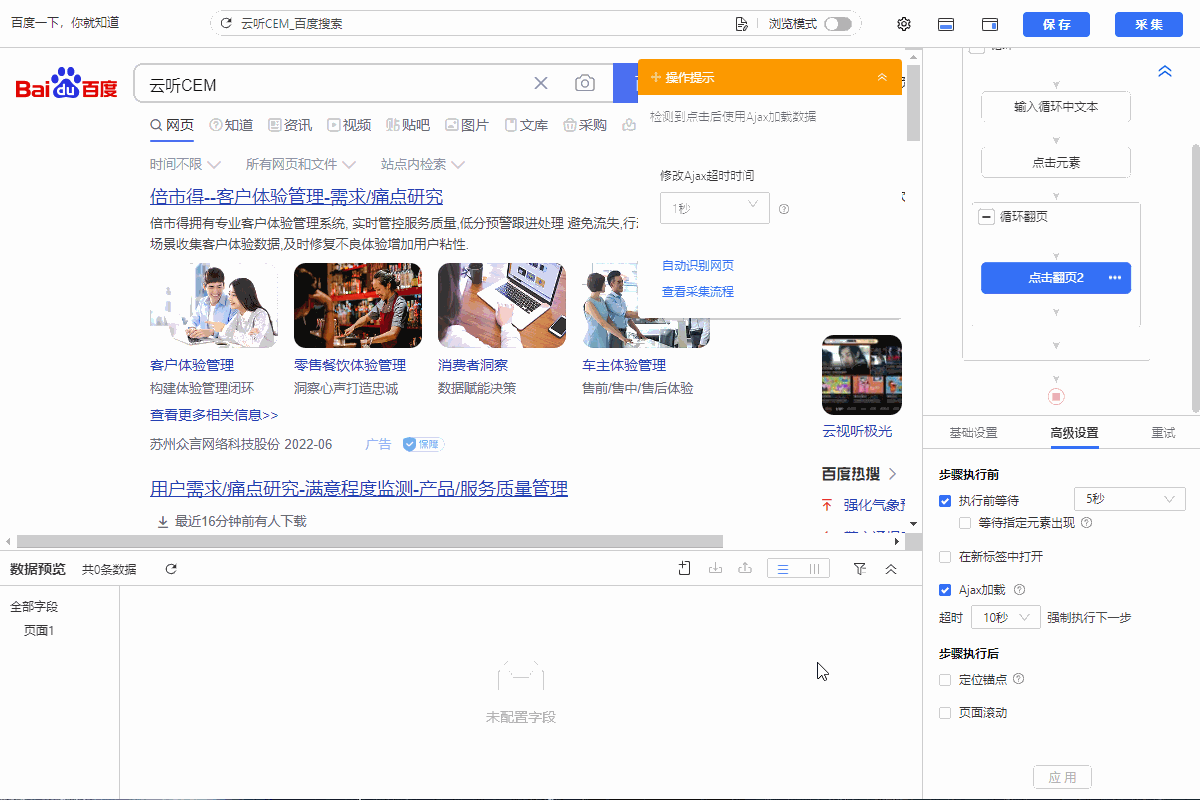Click the edit-URL document icon in address bar

pos(741,24)
